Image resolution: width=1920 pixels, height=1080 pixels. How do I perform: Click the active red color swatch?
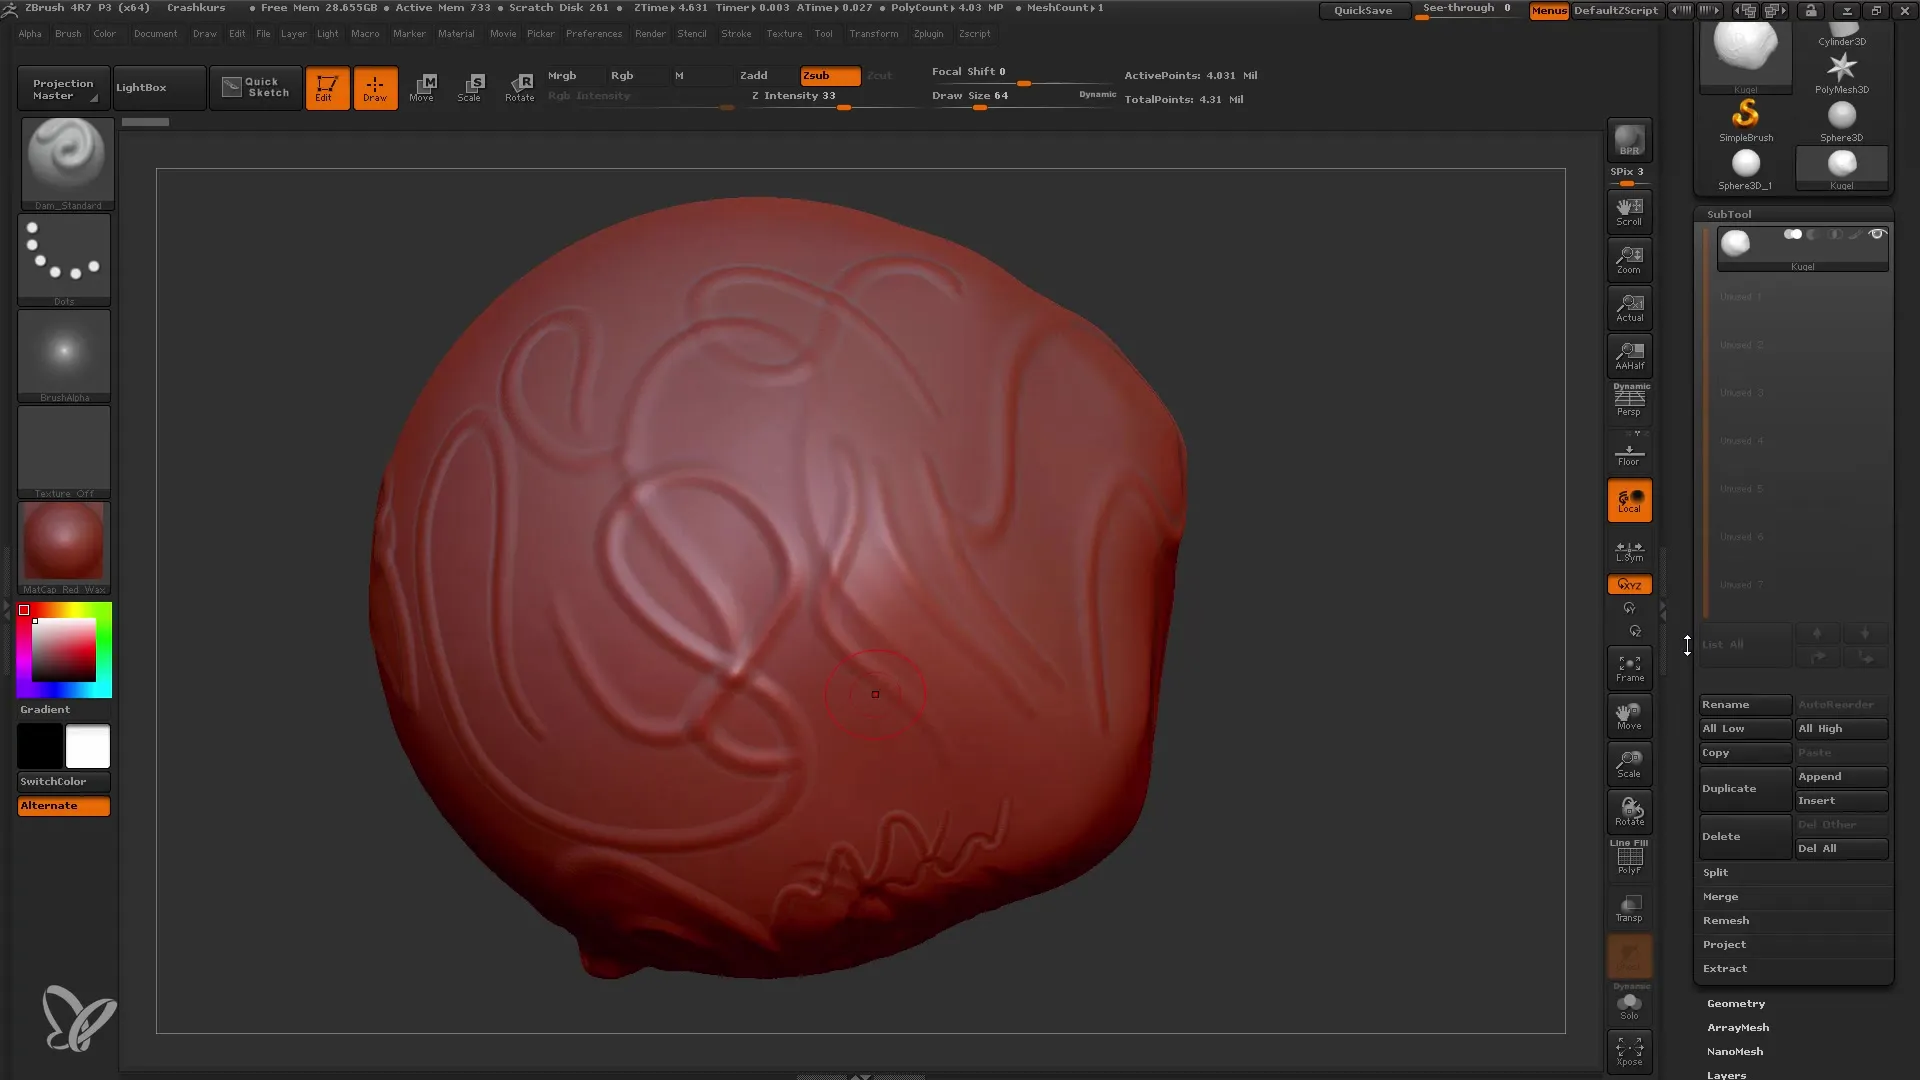tap(24, 609)
